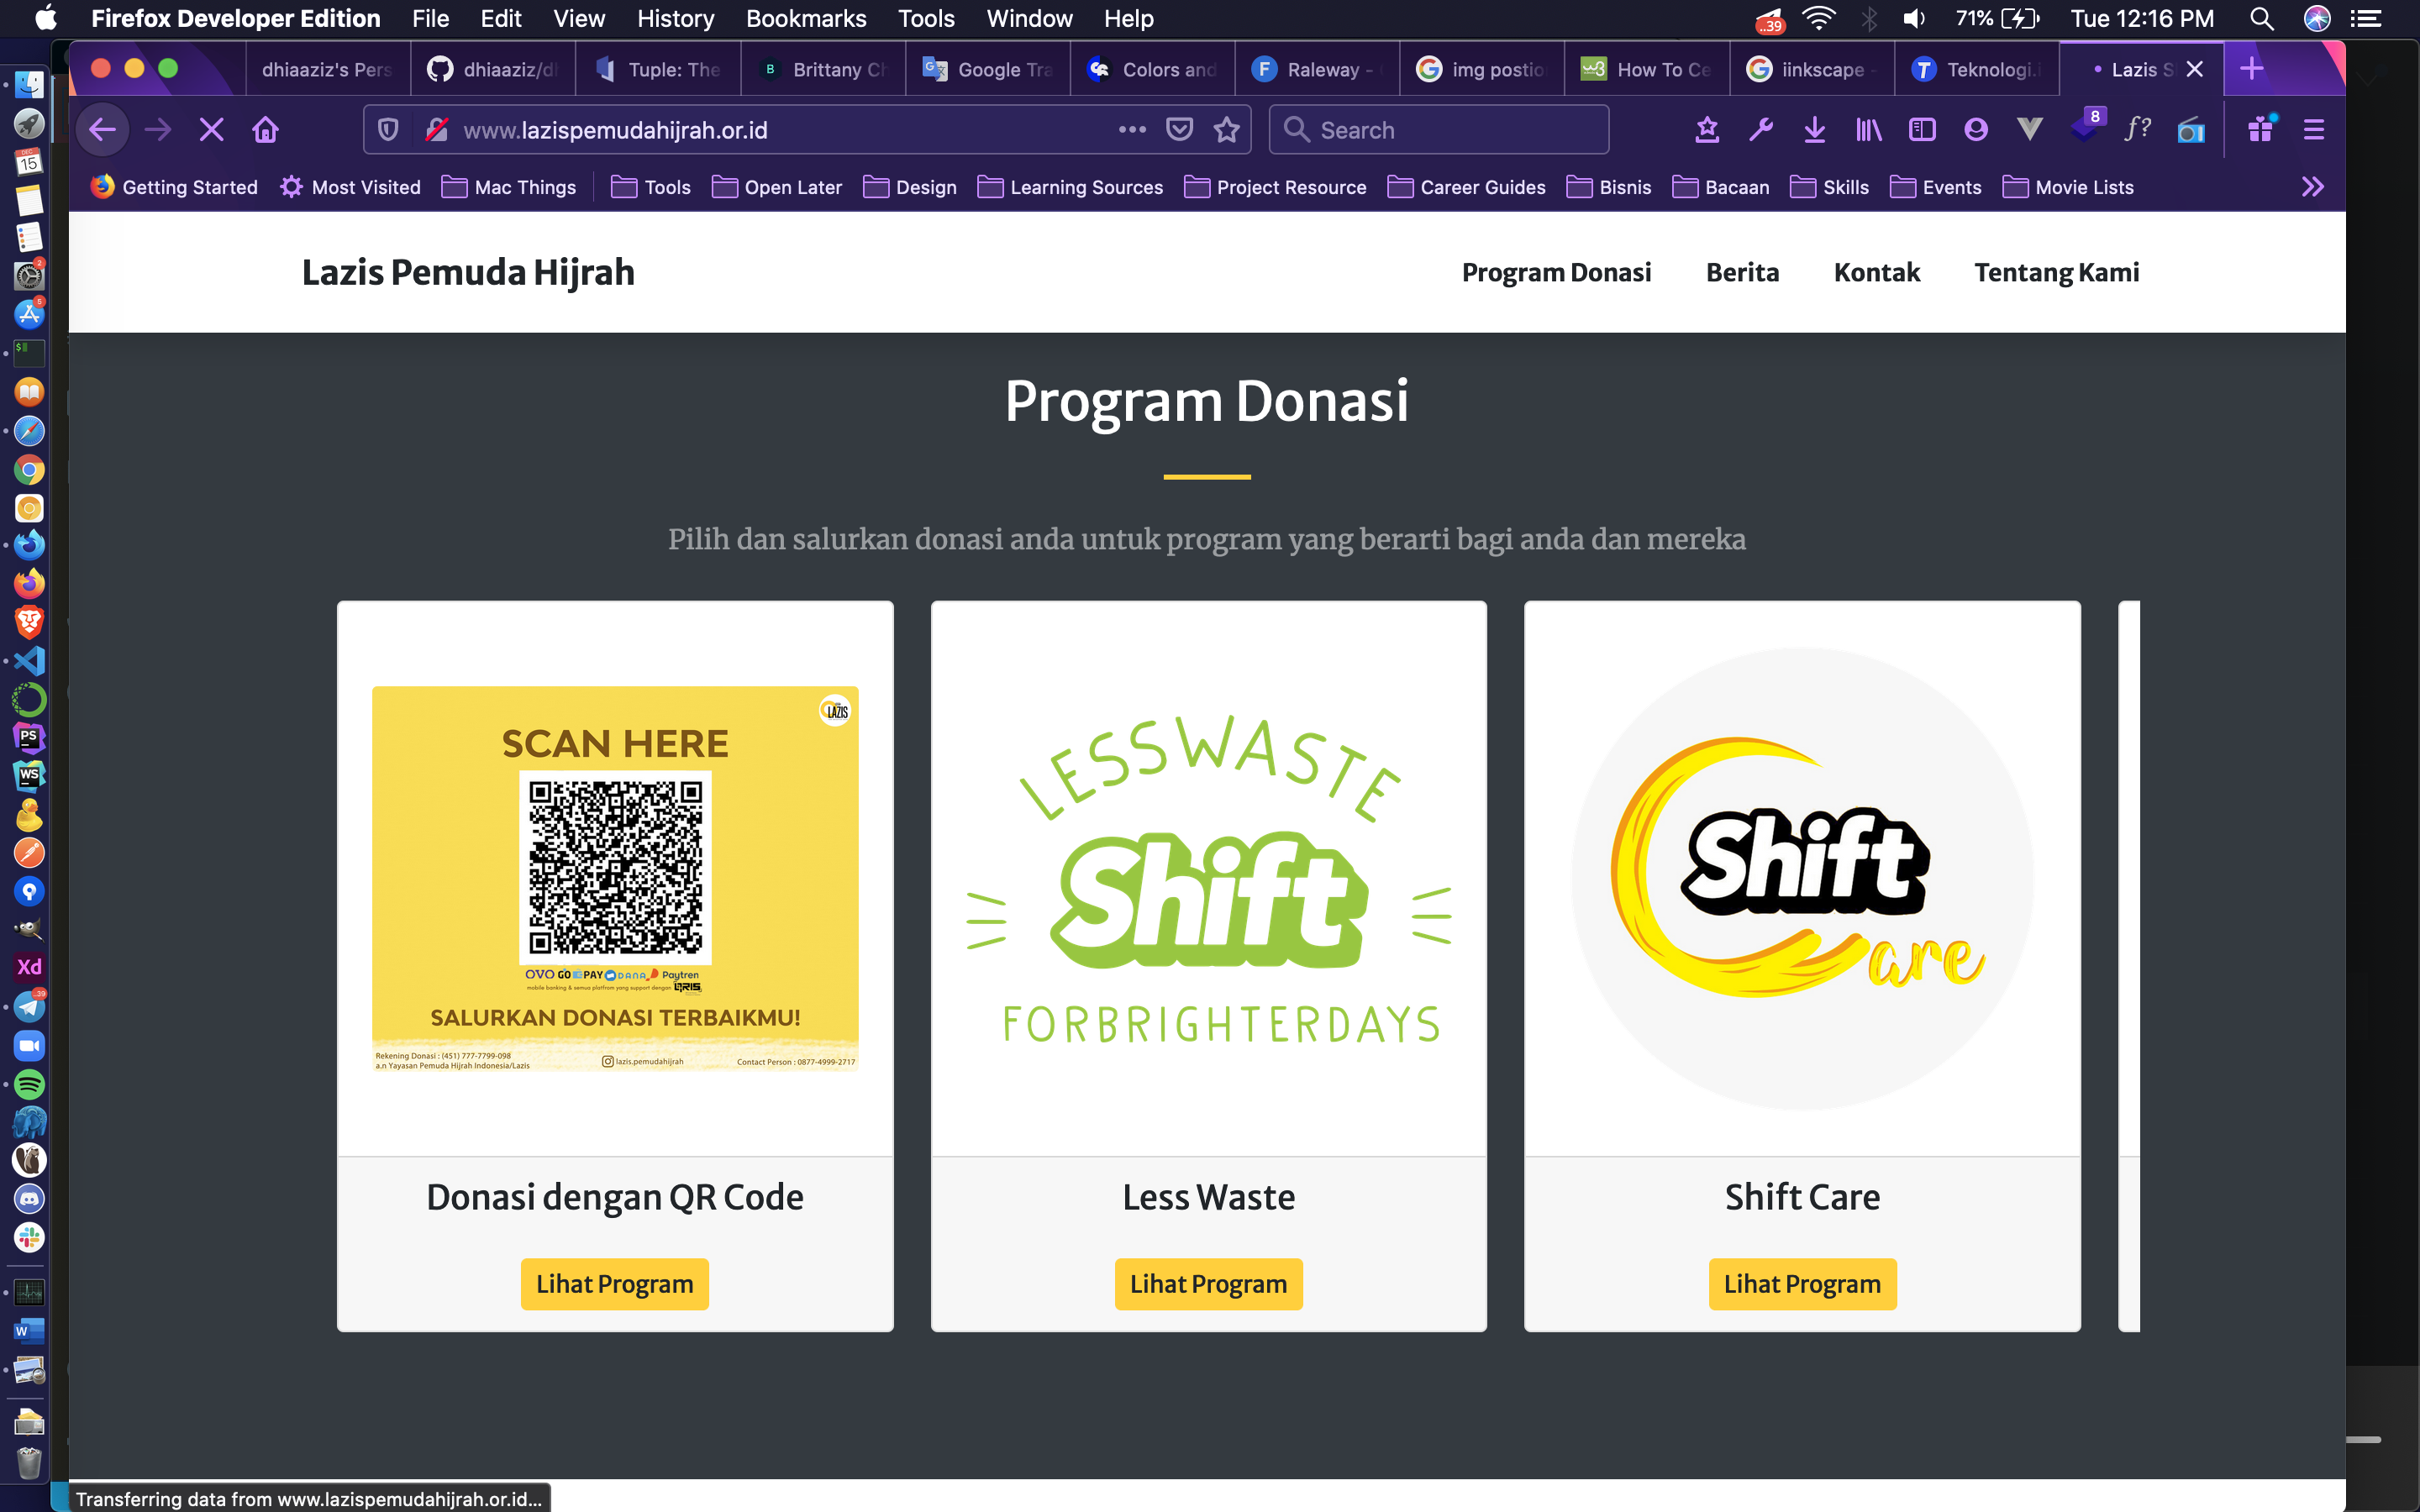2420x1512 pixels.
Task: Toggle the sidebar toolbar icon
Action: (1922, 130)
